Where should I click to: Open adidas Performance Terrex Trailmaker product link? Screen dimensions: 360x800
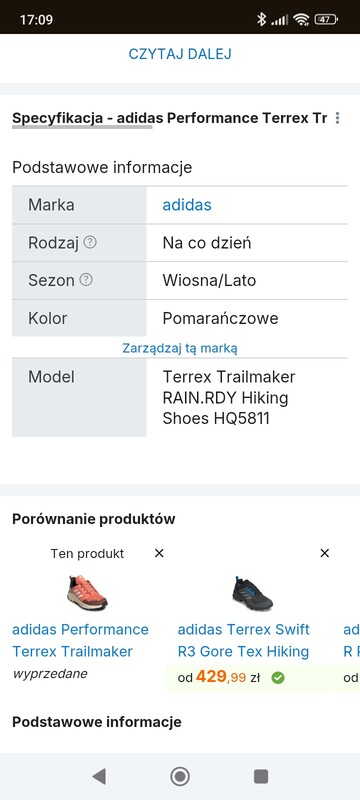tap(80, 640)
